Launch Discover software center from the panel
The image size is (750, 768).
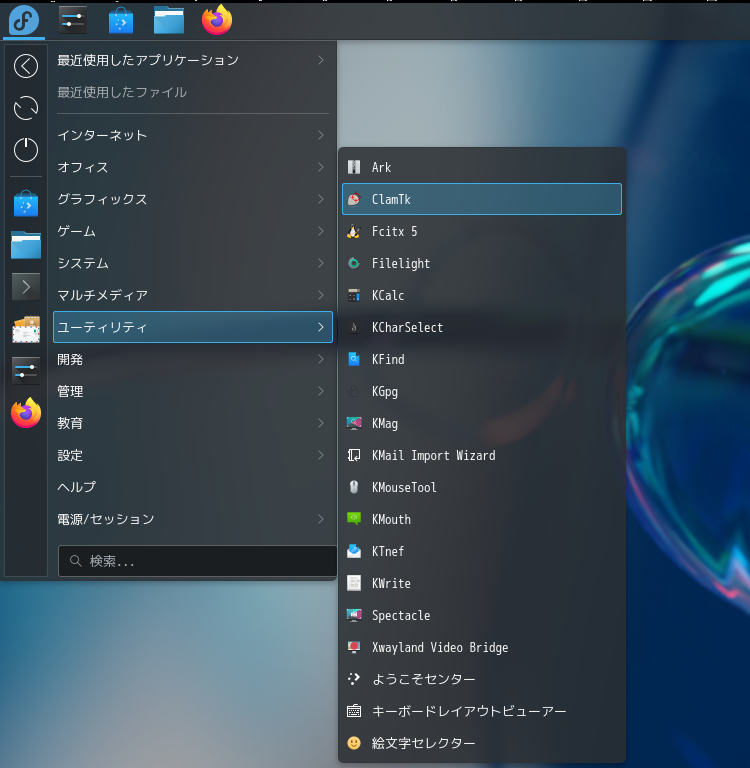pos(121,21)
